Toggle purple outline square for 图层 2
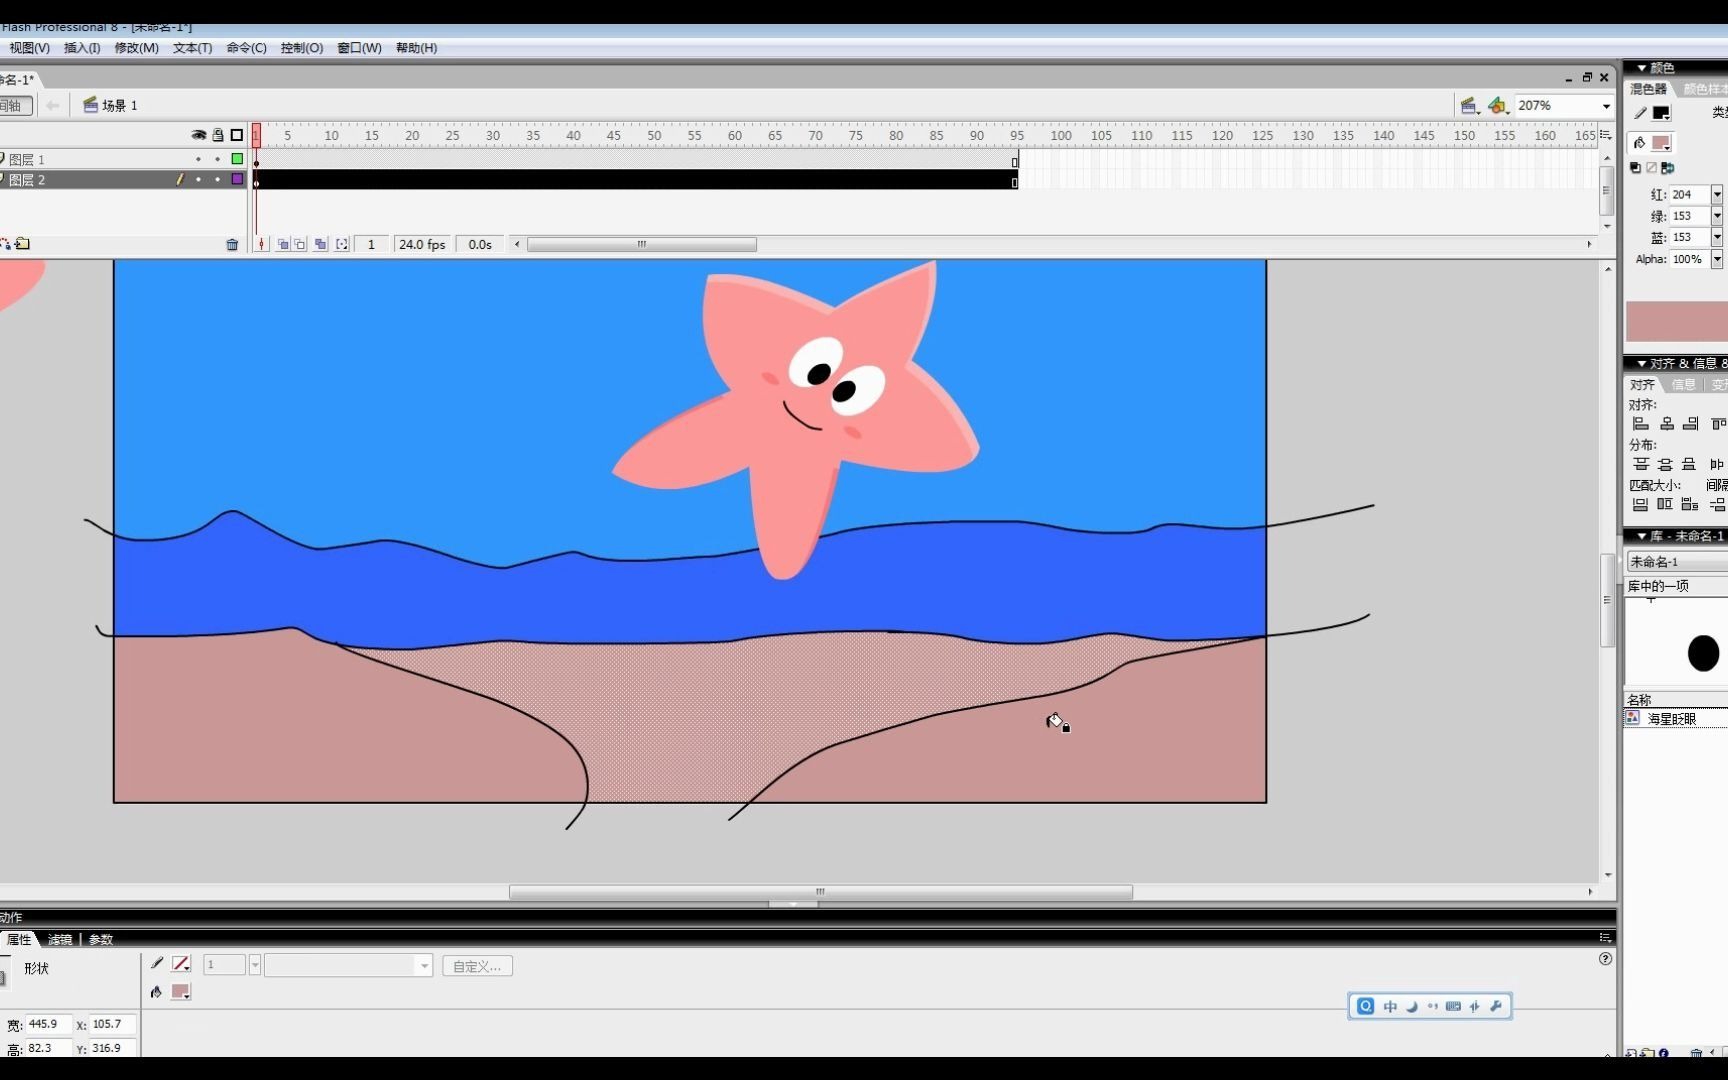 (x=237, y=180)
